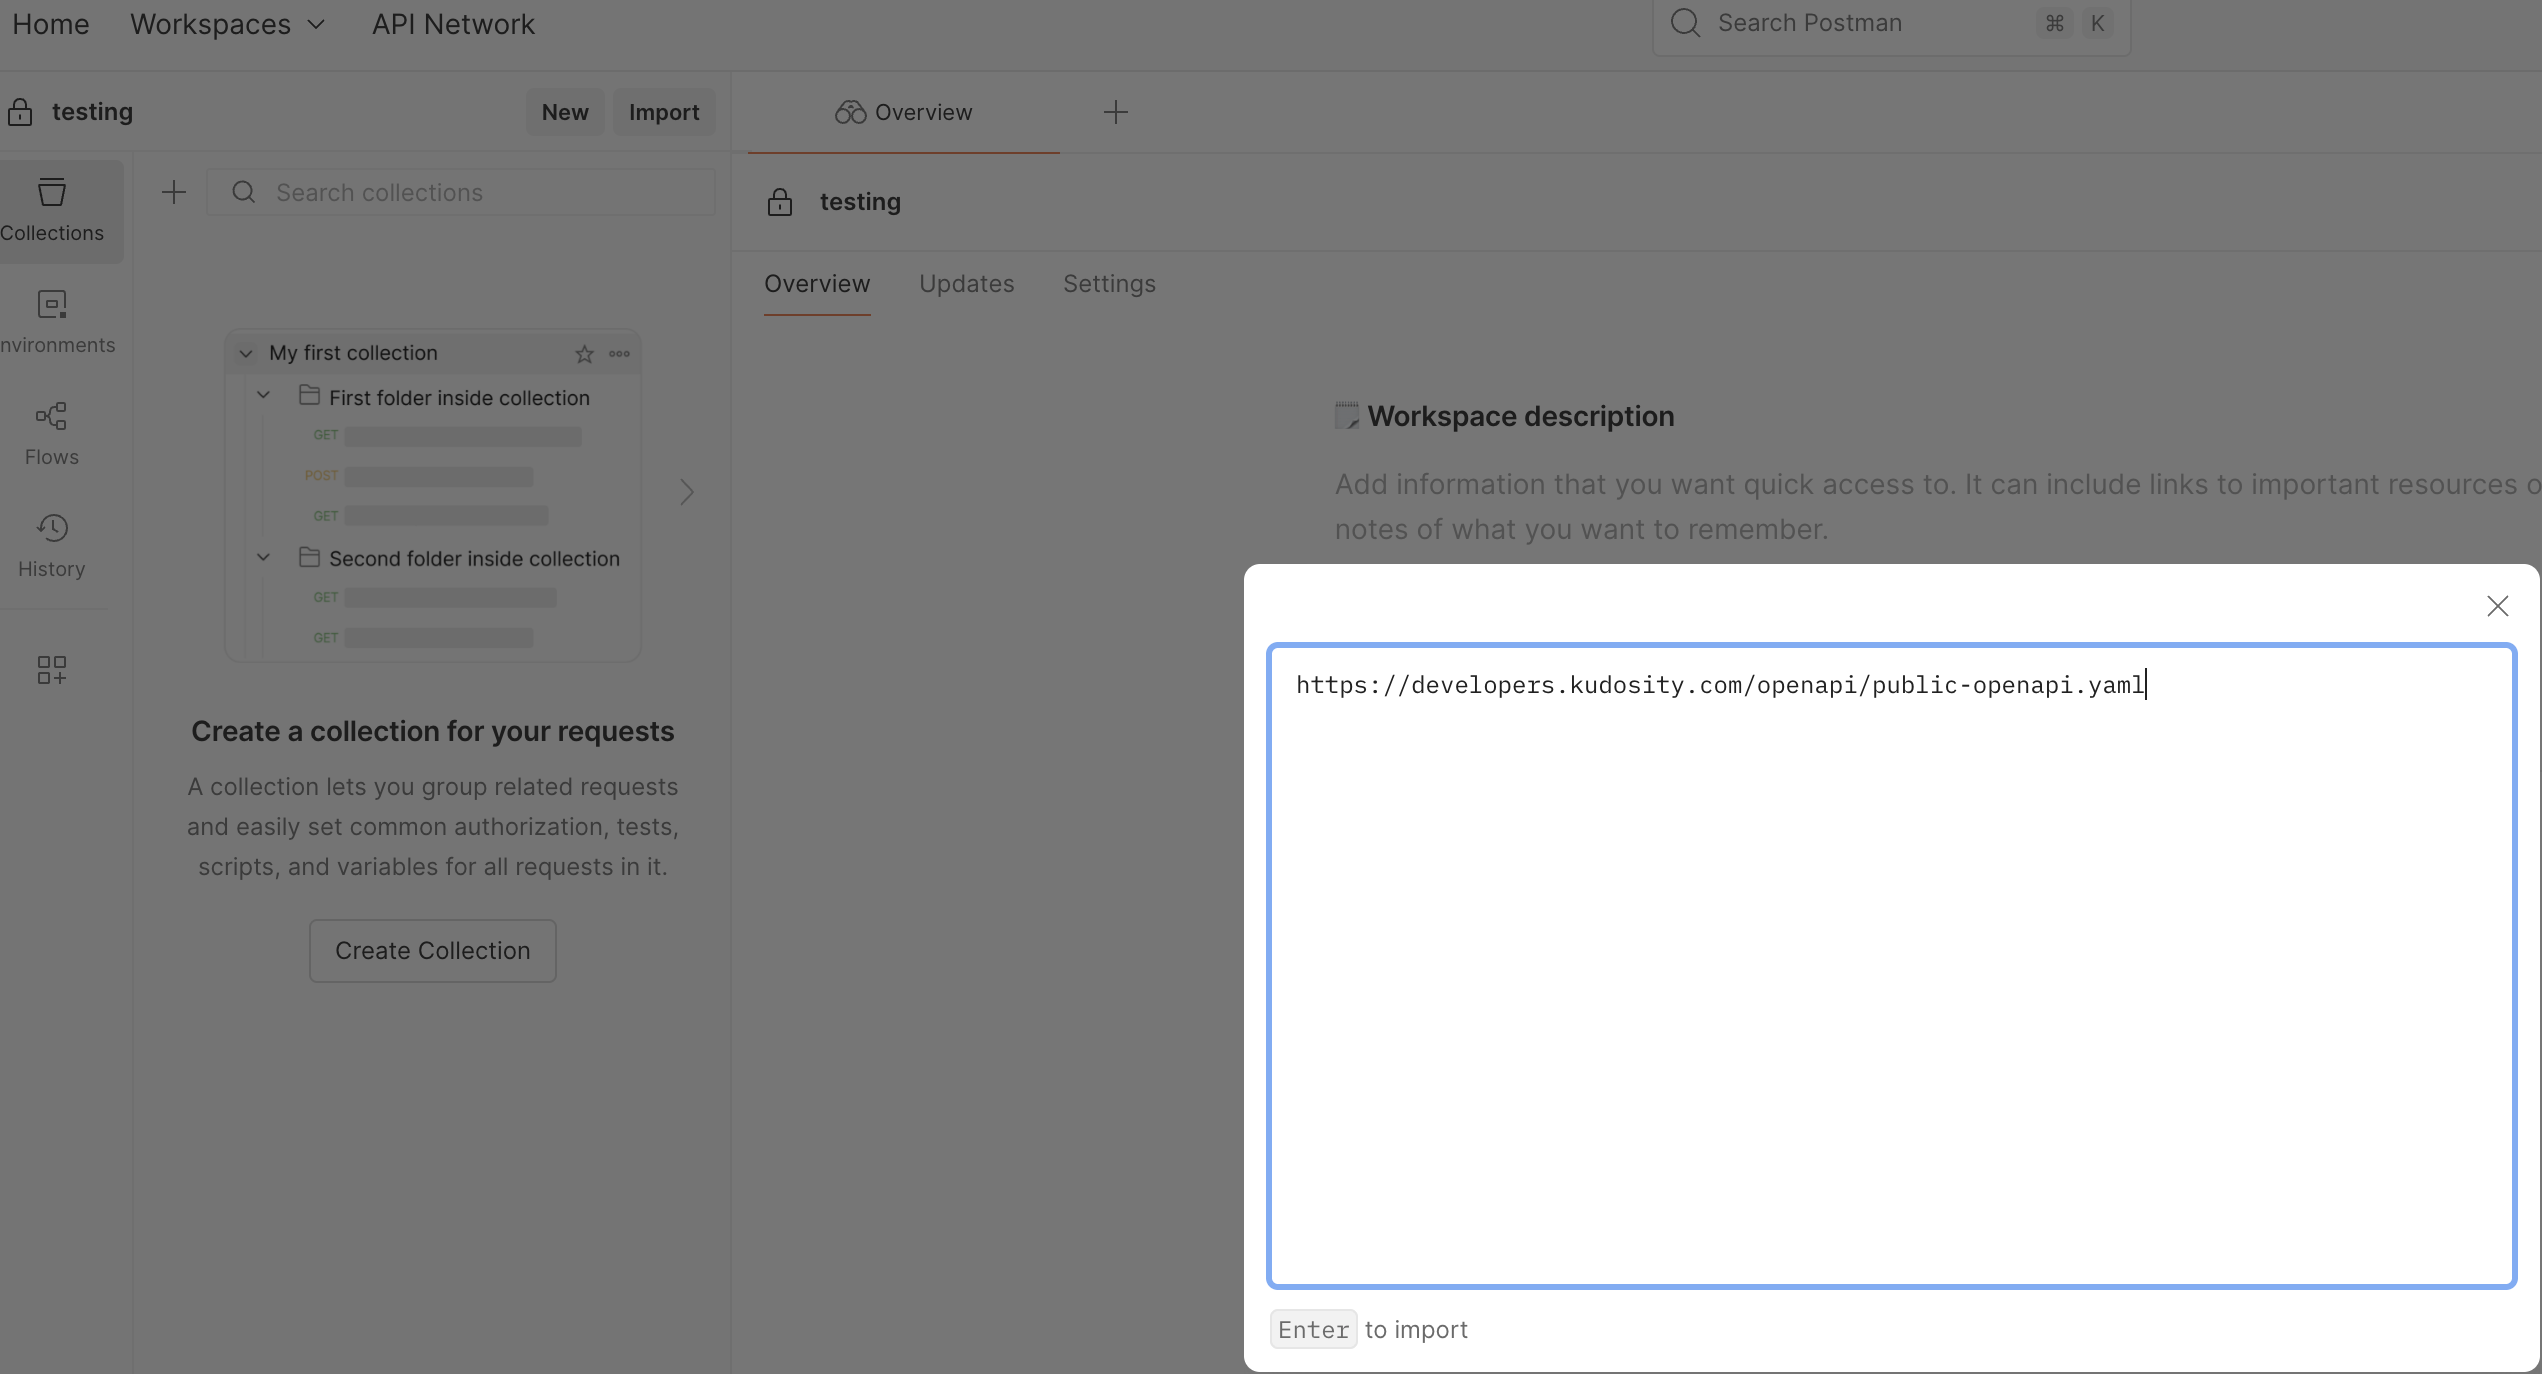The height and width of the screenshot is (1374, 2542).
Task: Click the lock icon beside the sidebar workspace name testing
Action: [x=20, y=112]
